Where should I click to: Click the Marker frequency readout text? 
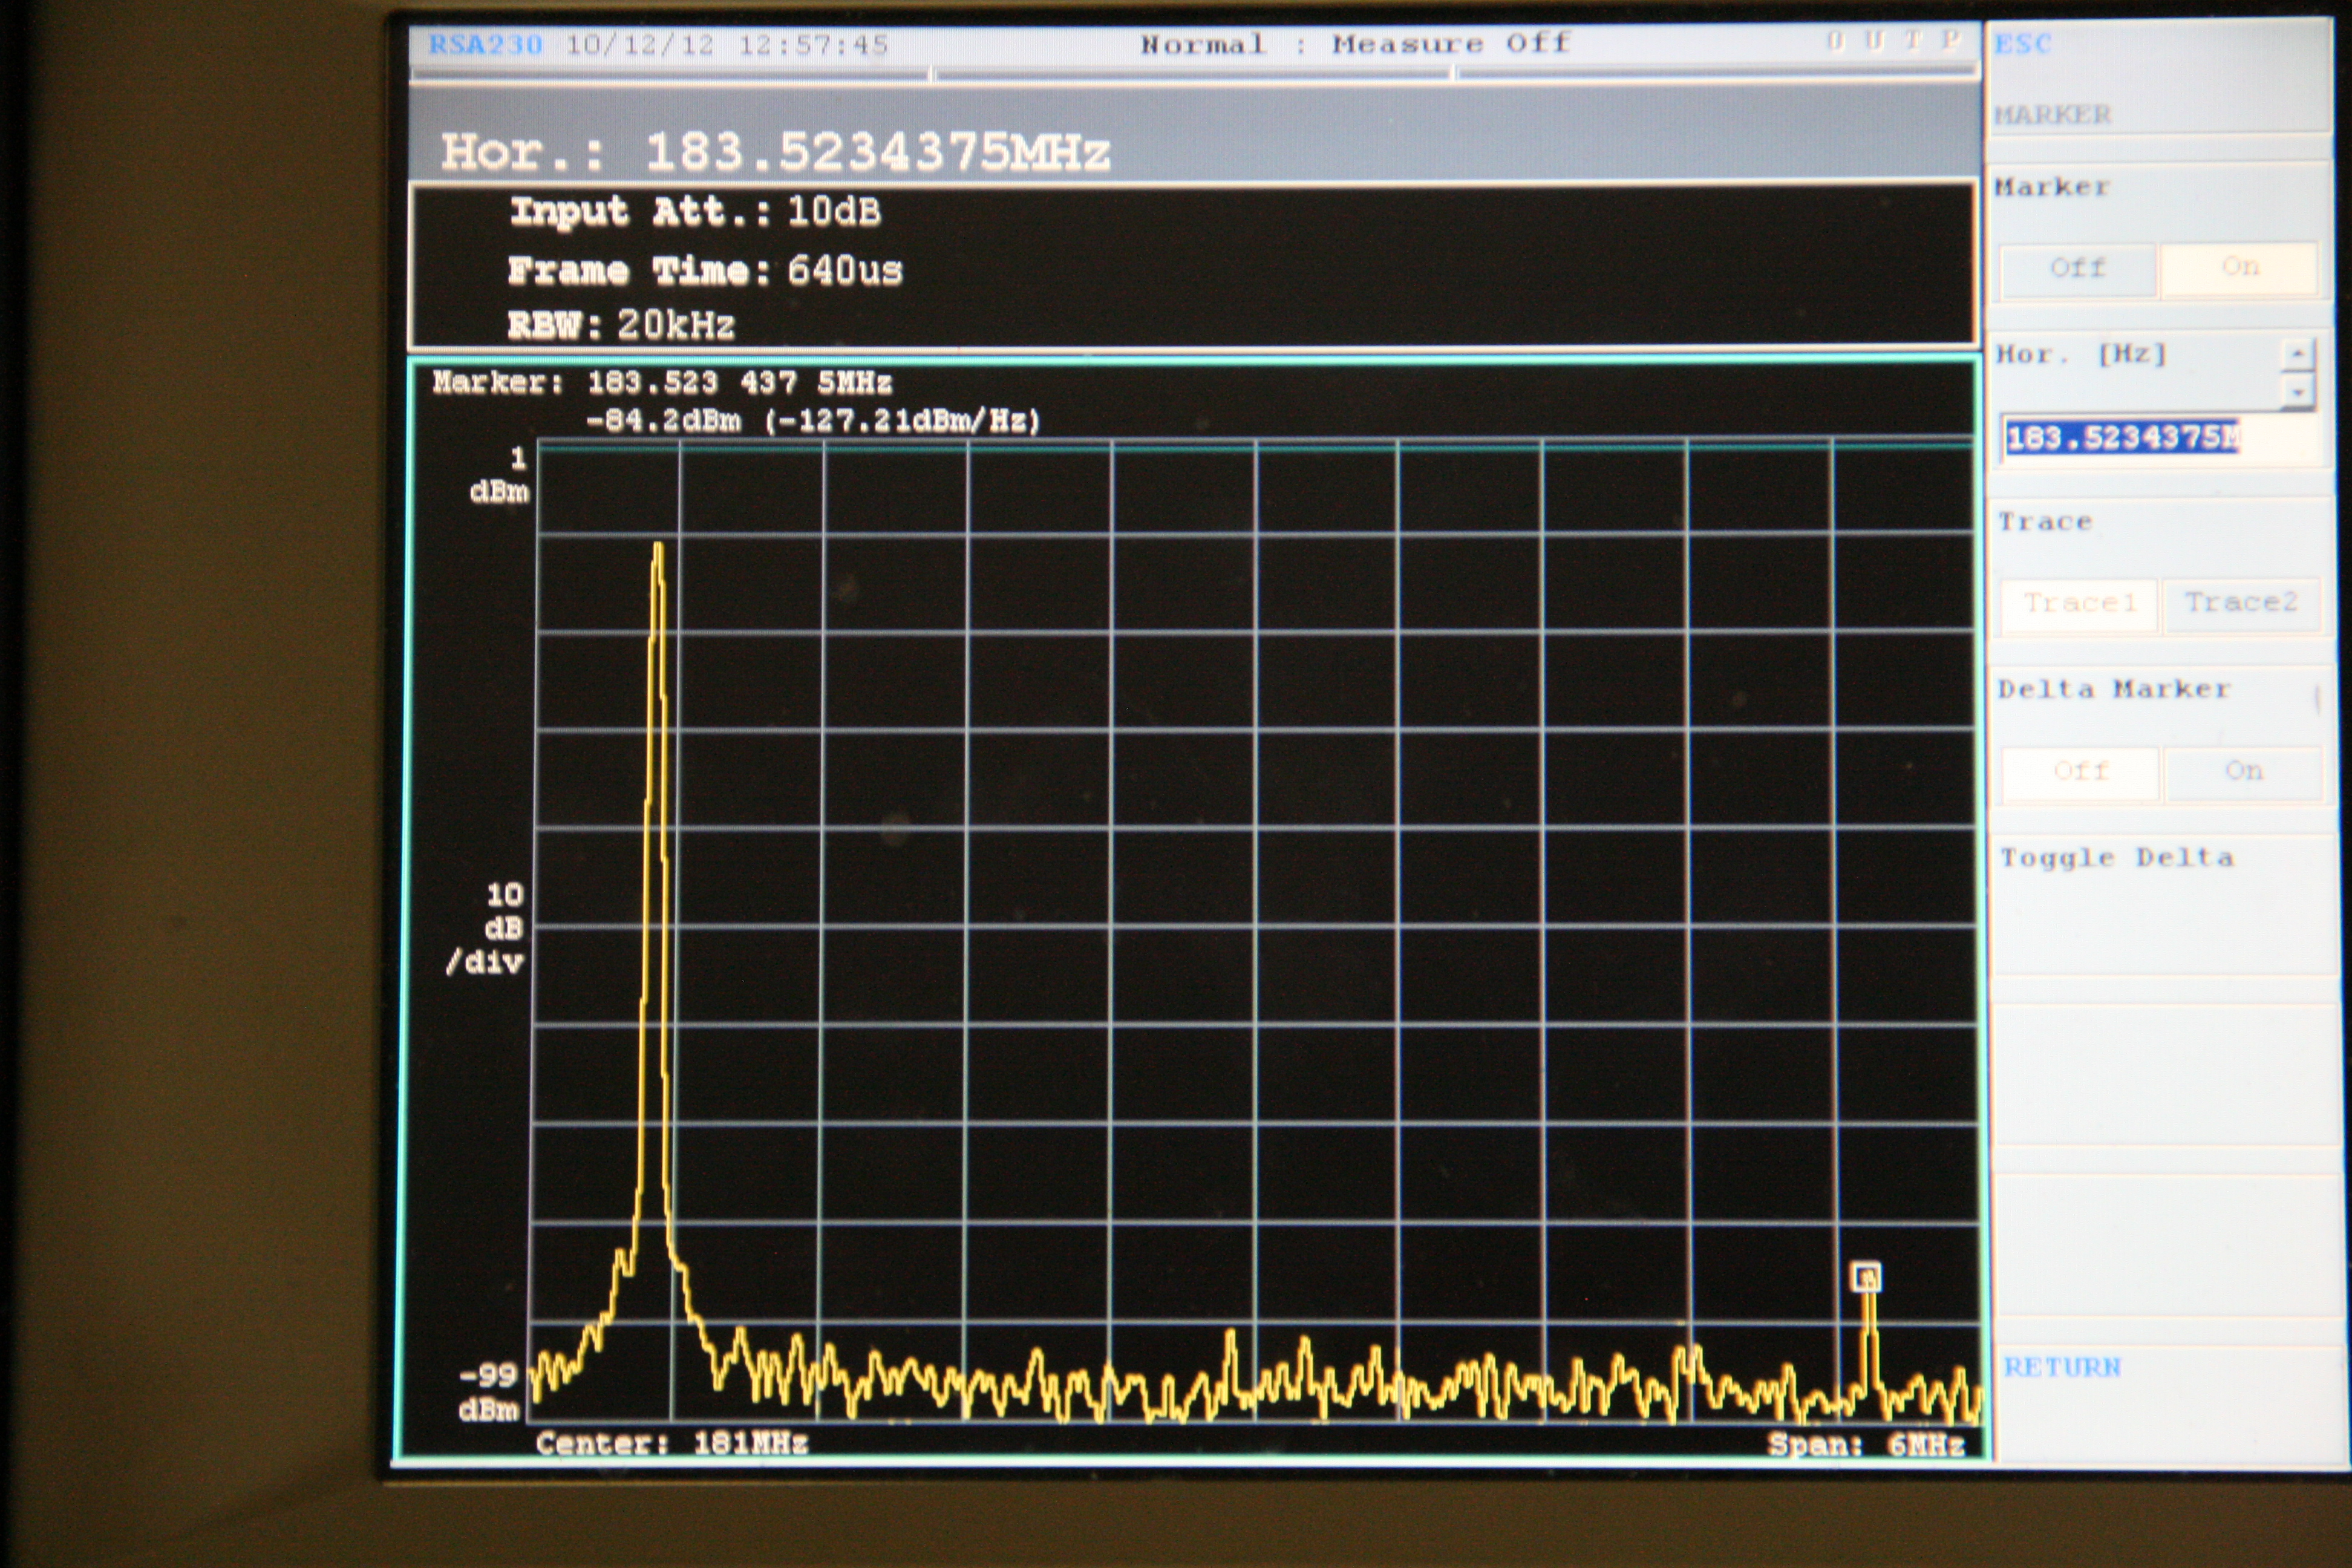661,383
